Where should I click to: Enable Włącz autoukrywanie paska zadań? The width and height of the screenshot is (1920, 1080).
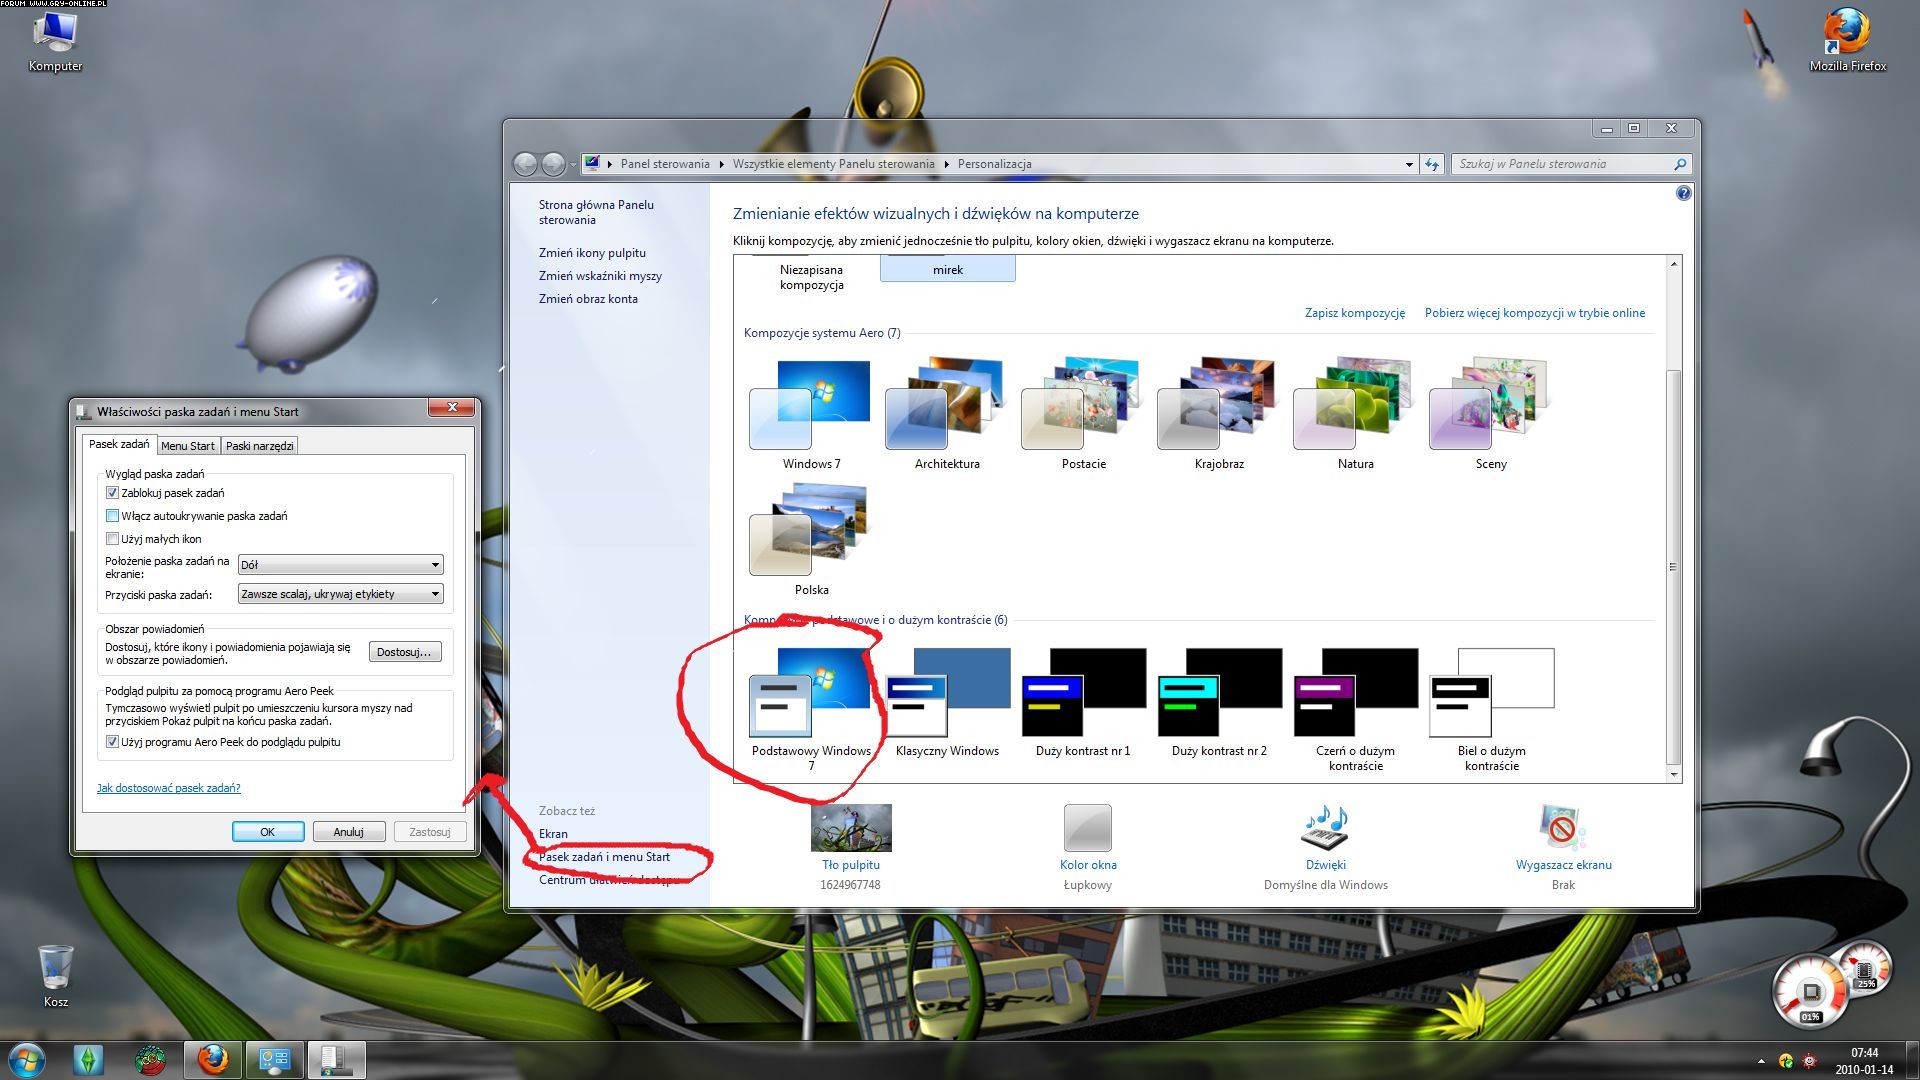pyautogui.click(x=112, y=516)
